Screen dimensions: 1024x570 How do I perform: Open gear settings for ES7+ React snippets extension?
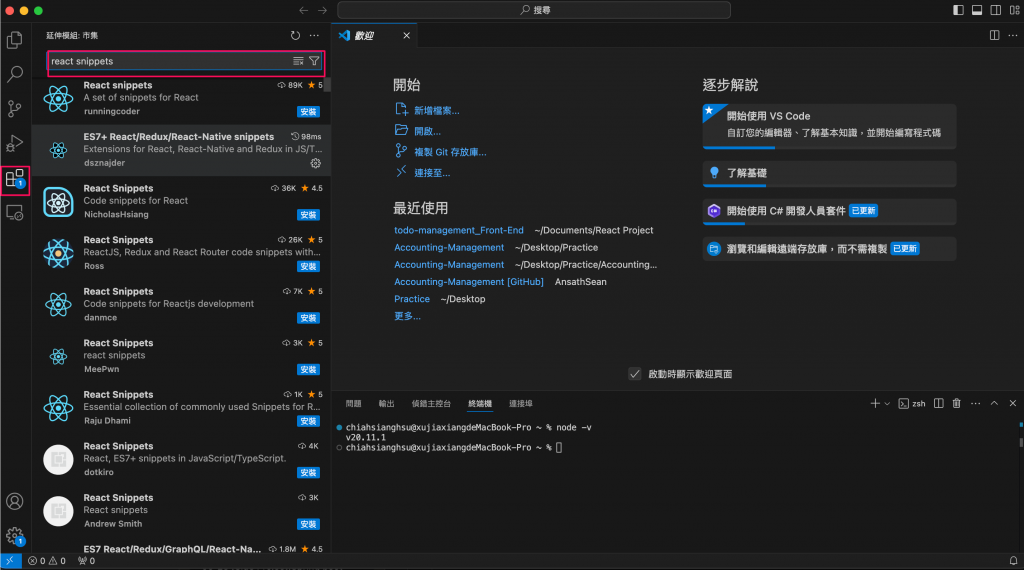point(315,163)
